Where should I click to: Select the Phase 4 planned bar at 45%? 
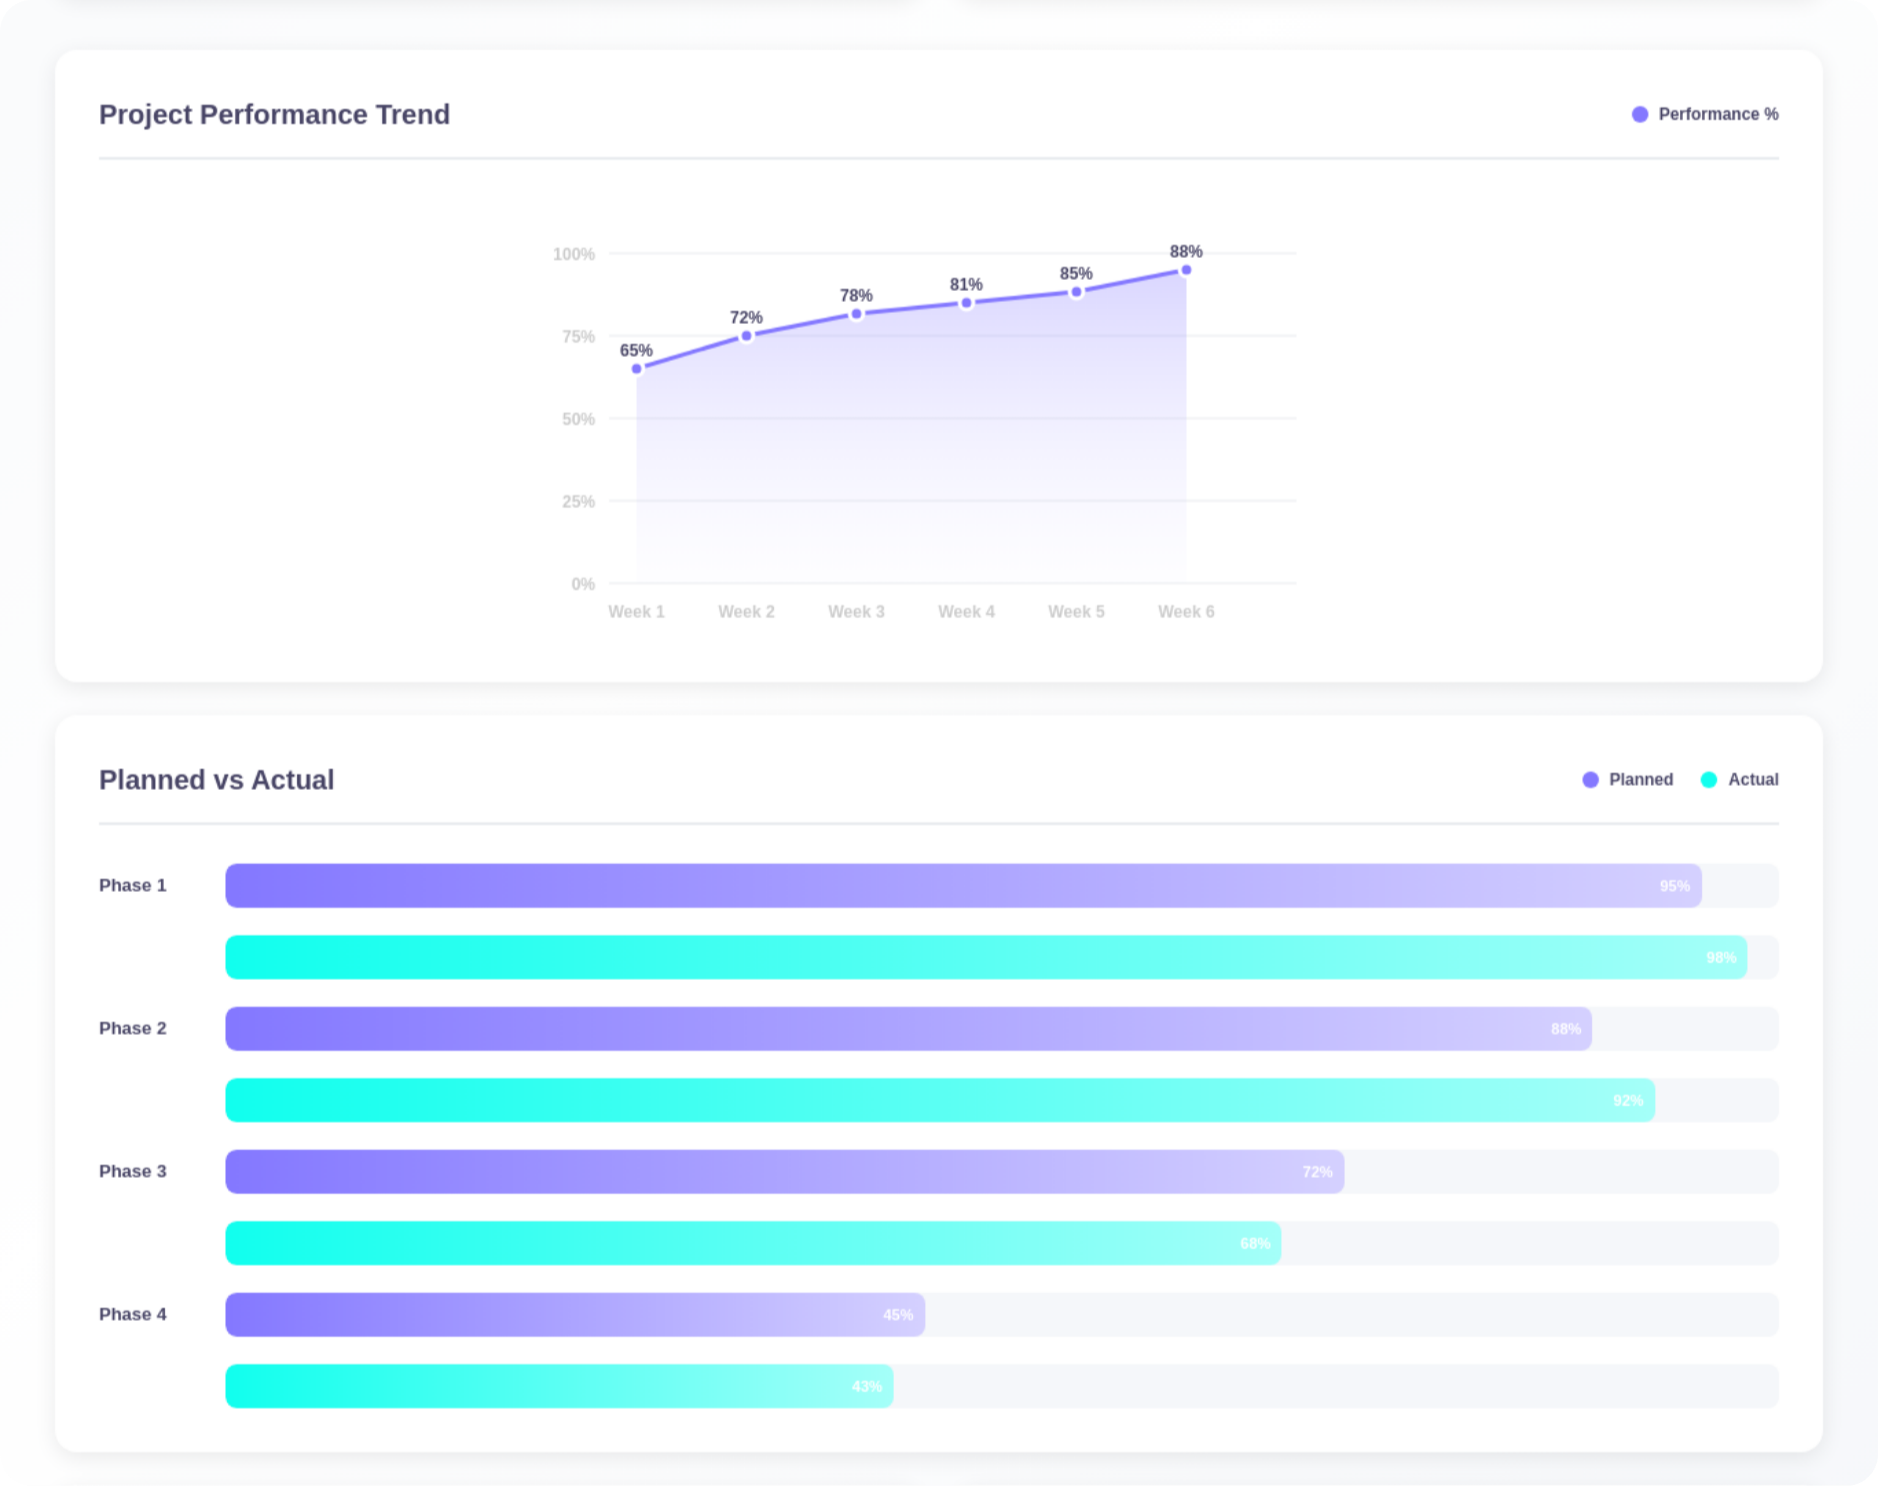(575, 1315)
